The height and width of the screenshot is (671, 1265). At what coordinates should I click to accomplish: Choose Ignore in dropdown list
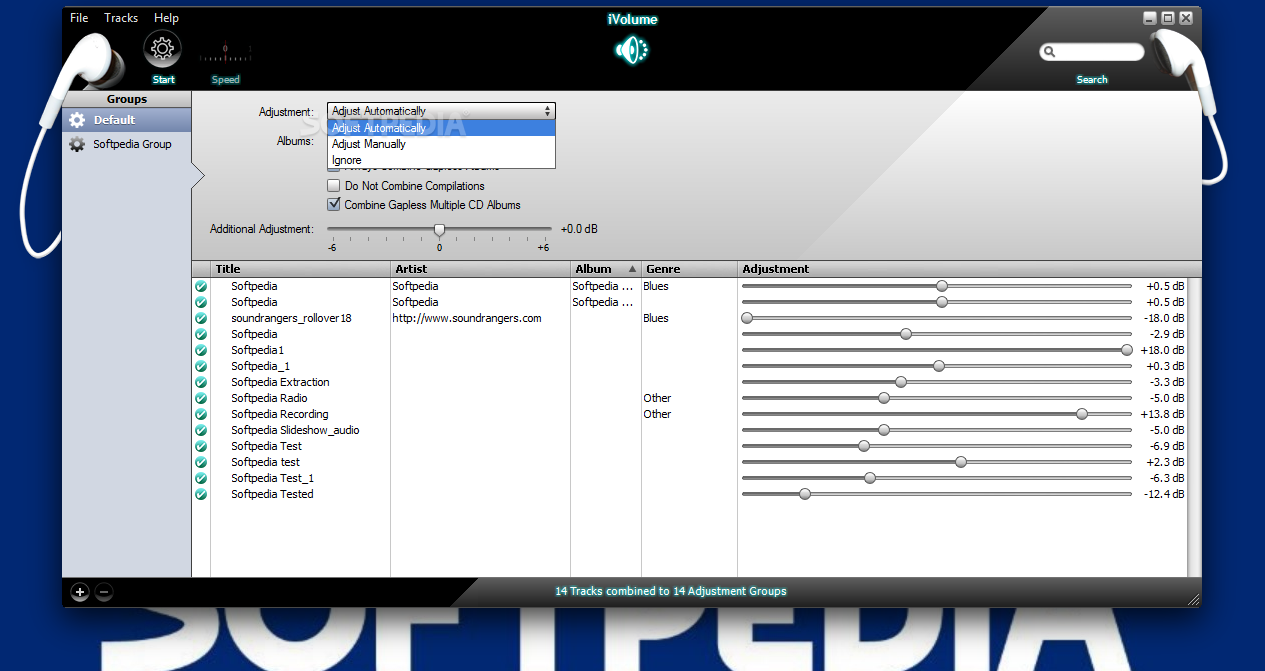(x=441, y=160)
